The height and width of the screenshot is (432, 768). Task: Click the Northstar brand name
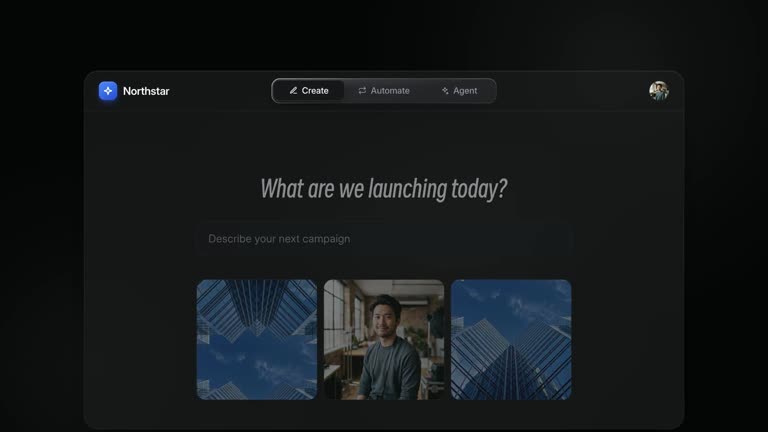146,91
